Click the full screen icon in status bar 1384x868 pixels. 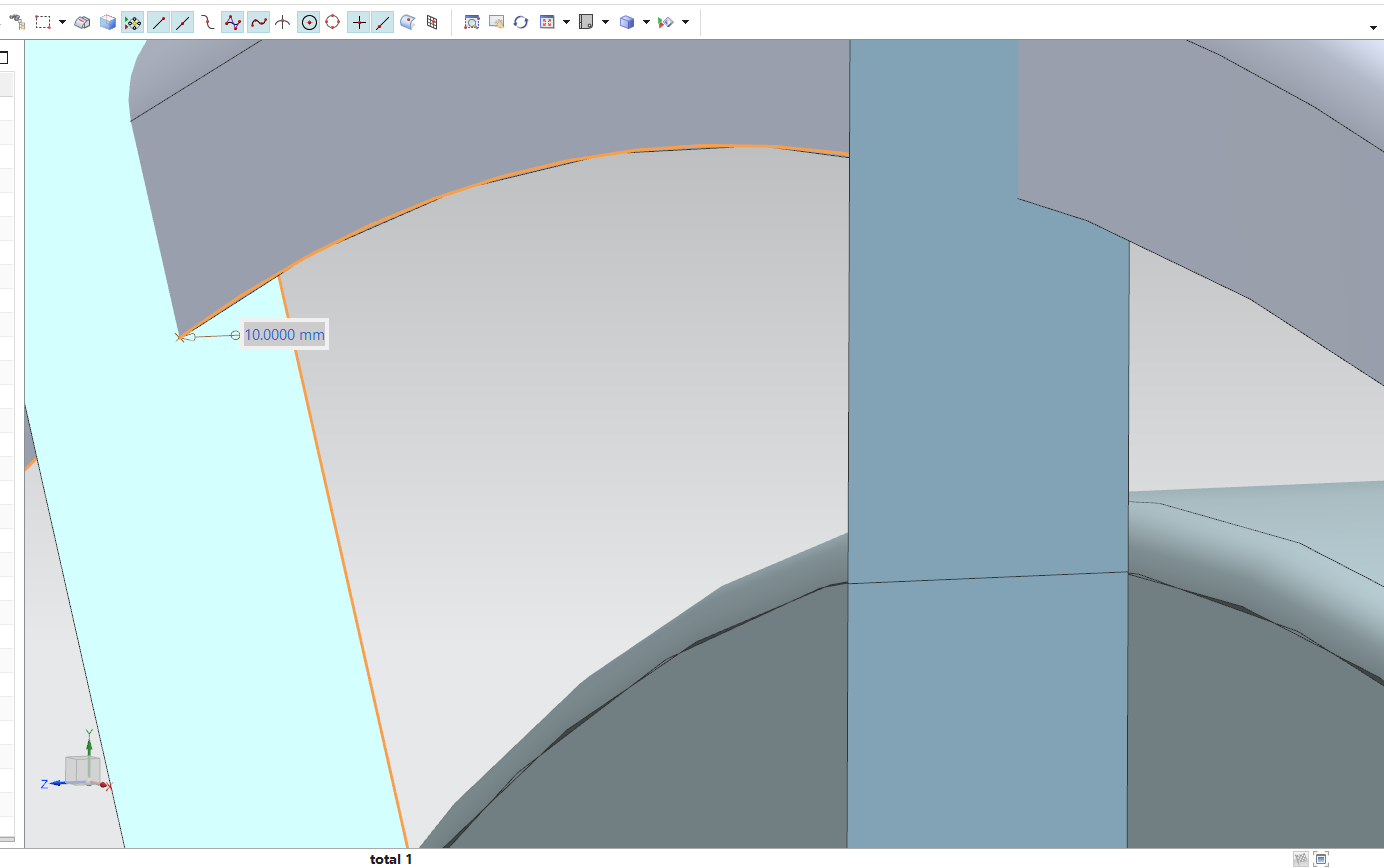point(1321,859)
